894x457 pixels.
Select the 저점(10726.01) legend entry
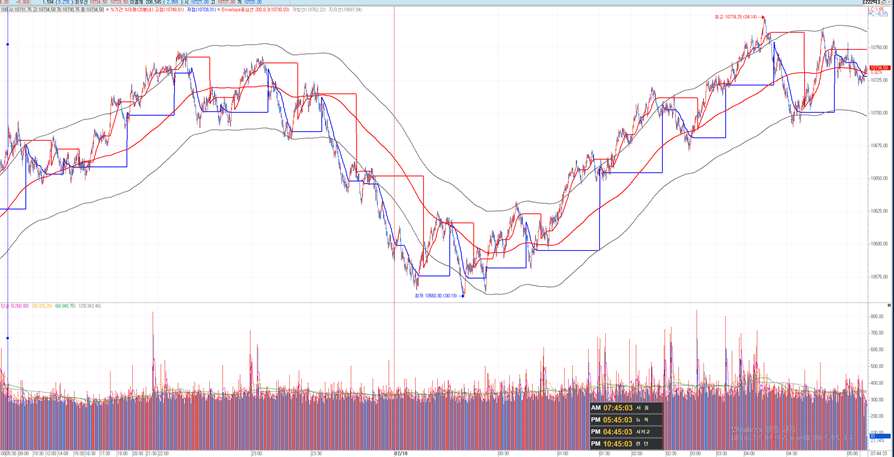[201, 10]
